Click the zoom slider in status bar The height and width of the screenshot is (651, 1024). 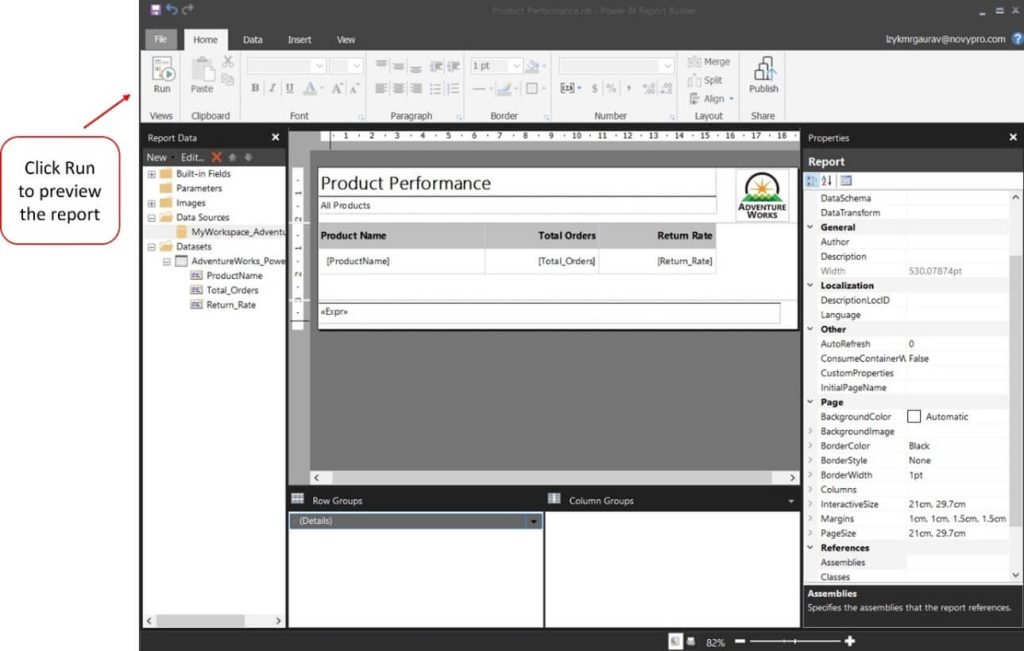795,641
